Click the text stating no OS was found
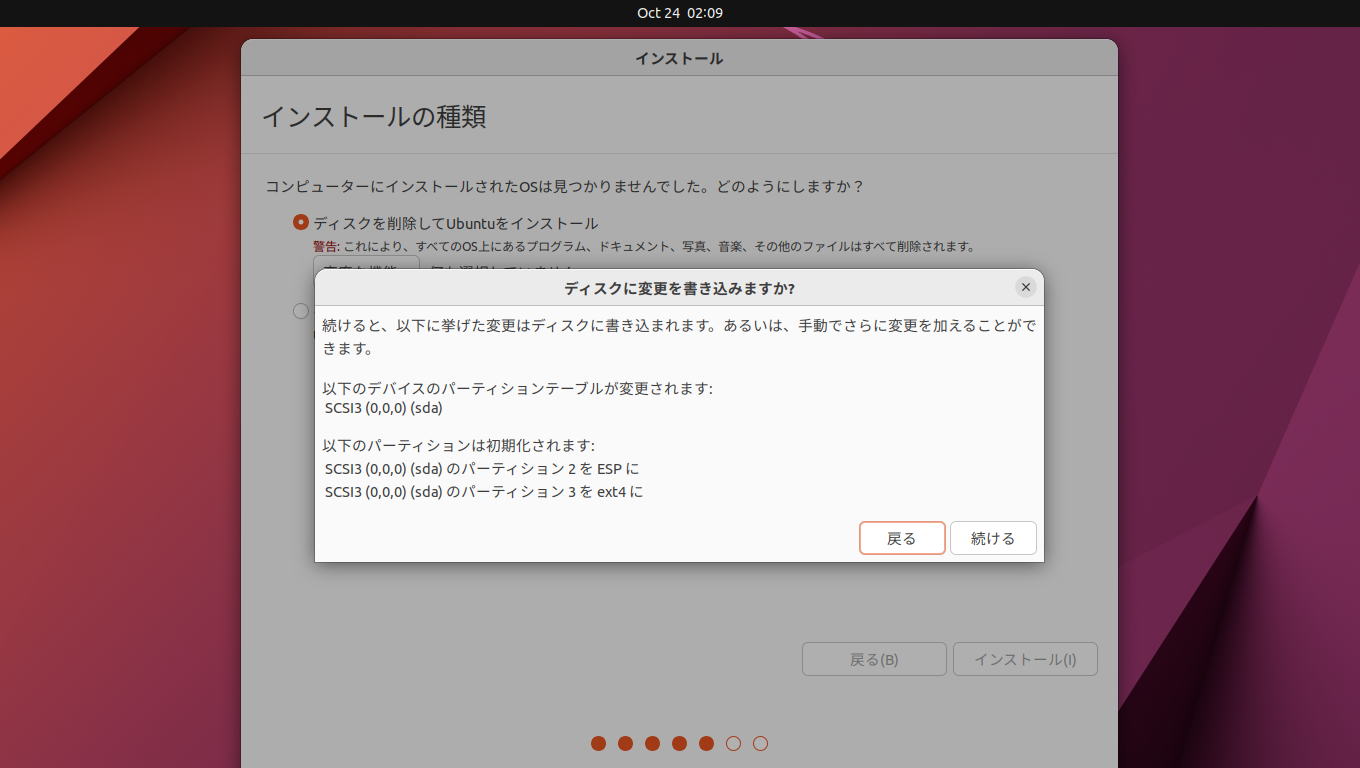 pyautogui.click(x=564, y=187)
